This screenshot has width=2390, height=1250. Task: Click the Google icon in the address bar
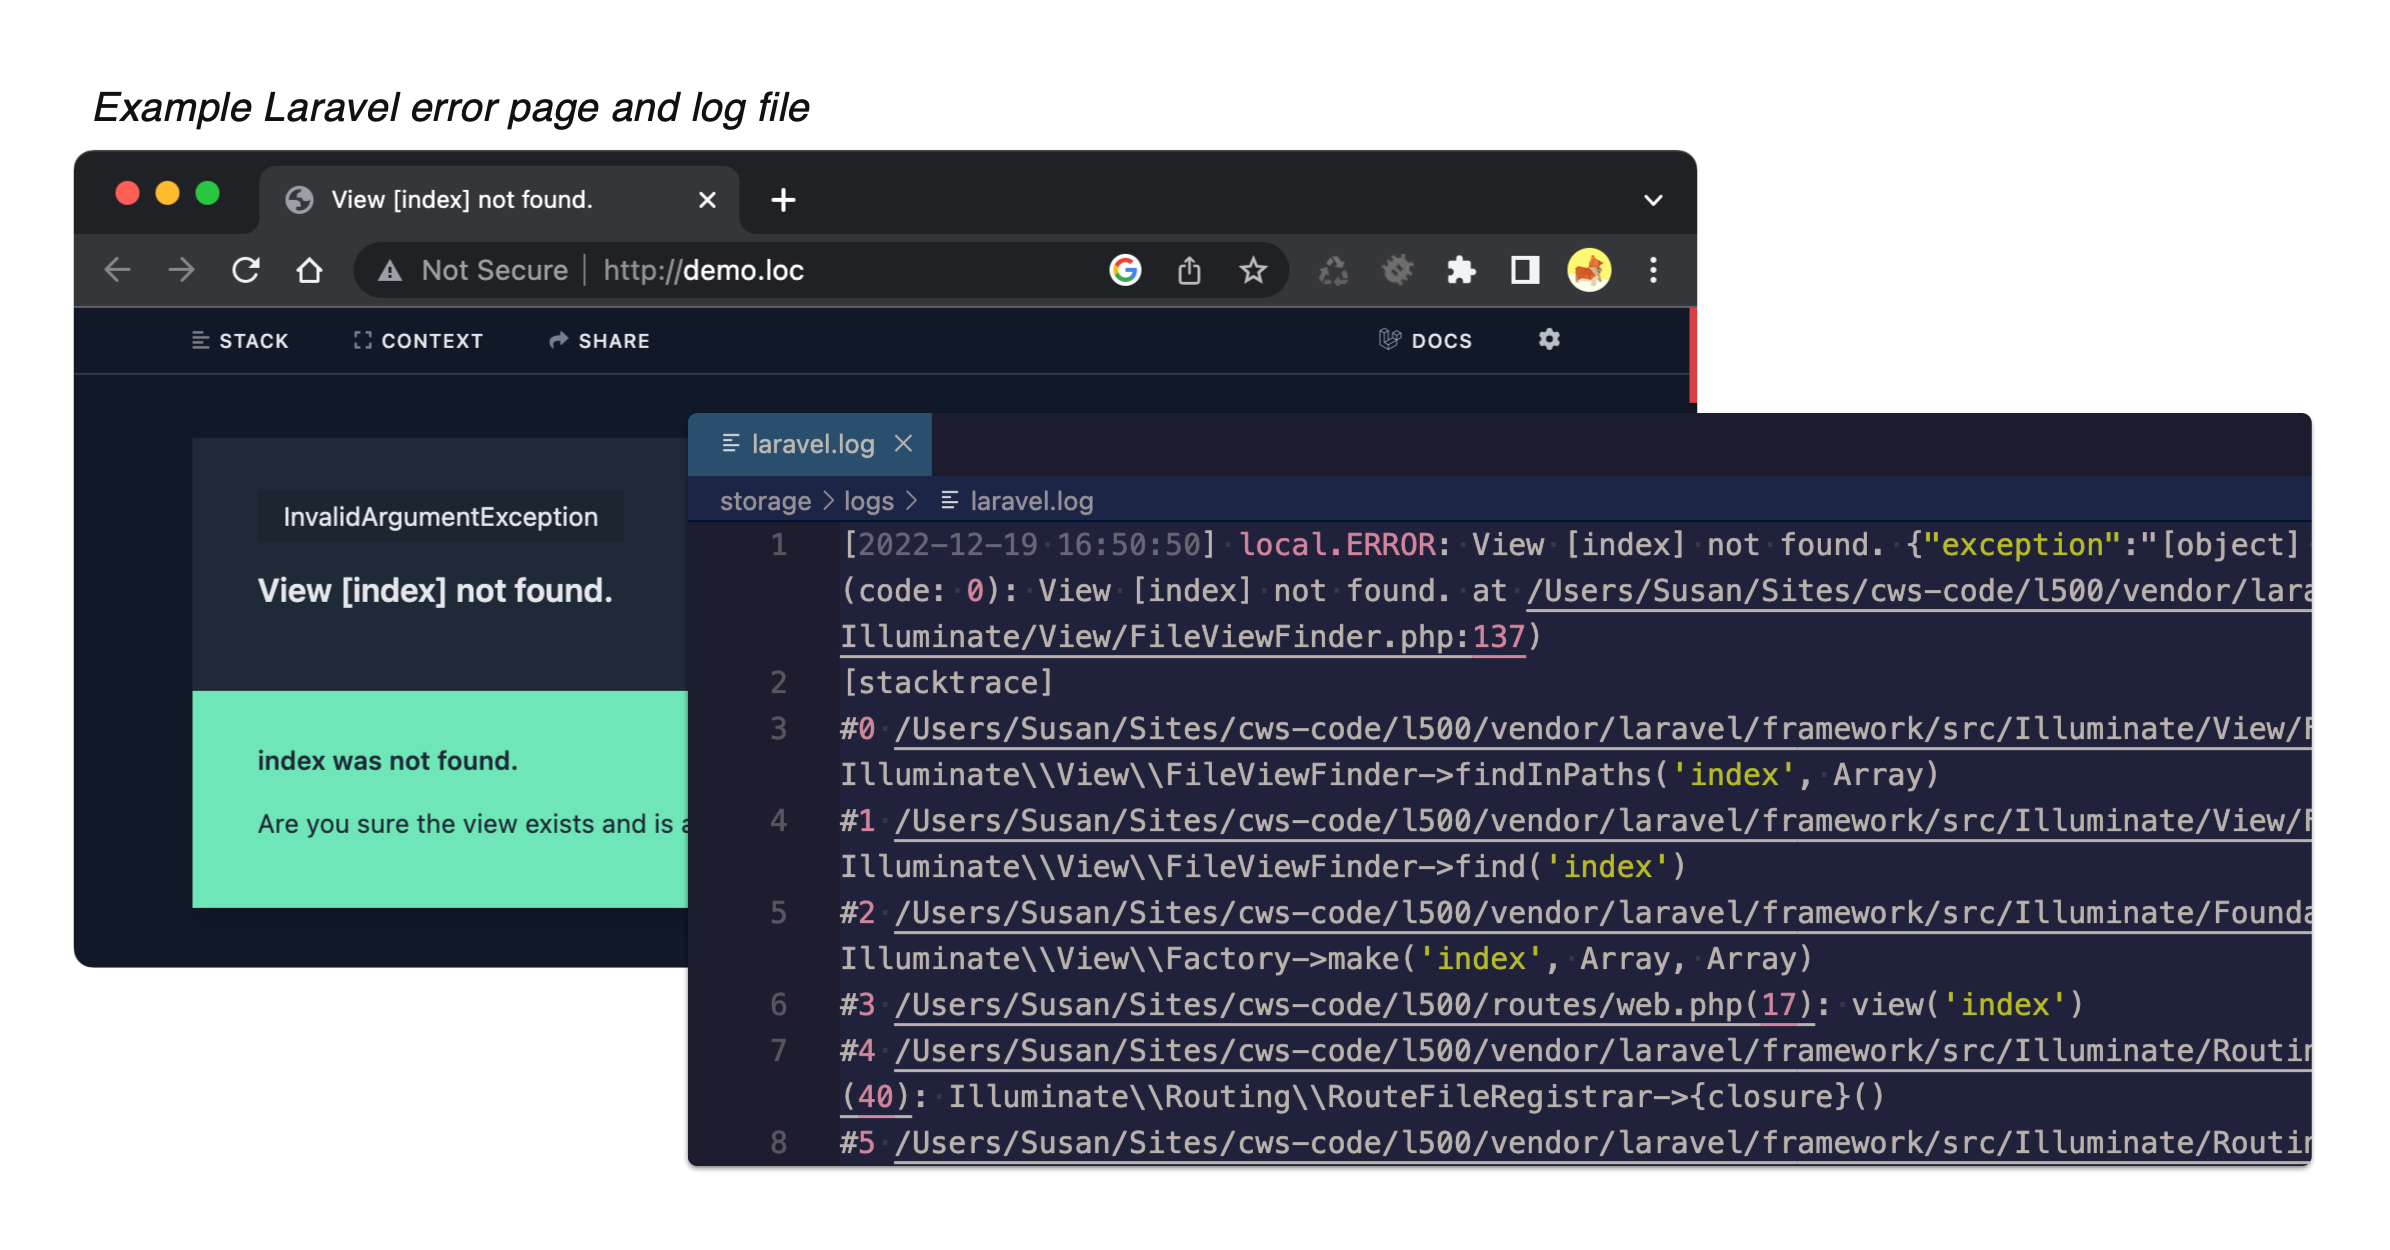pyautogui.click(x=1125, y=270)
